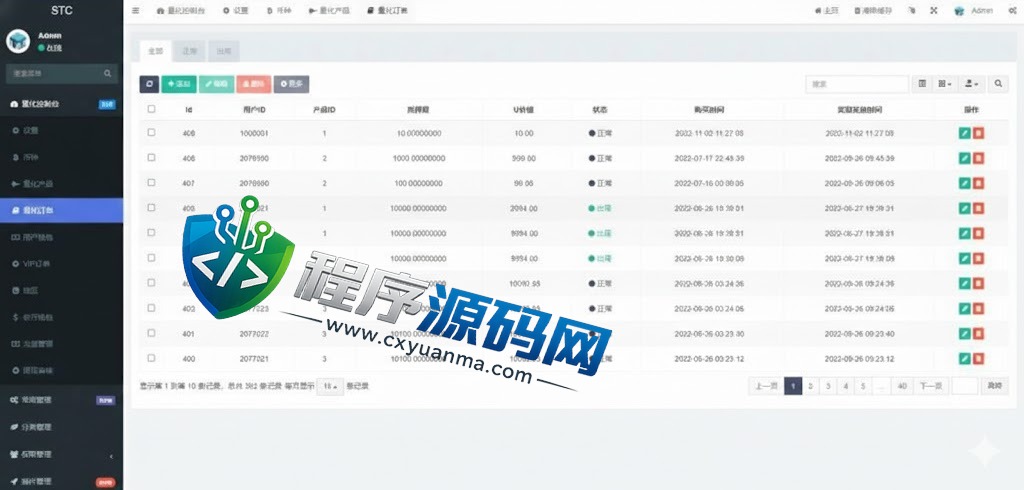
Task: Go to page 40 in pagination
Action: pos(902,386)
